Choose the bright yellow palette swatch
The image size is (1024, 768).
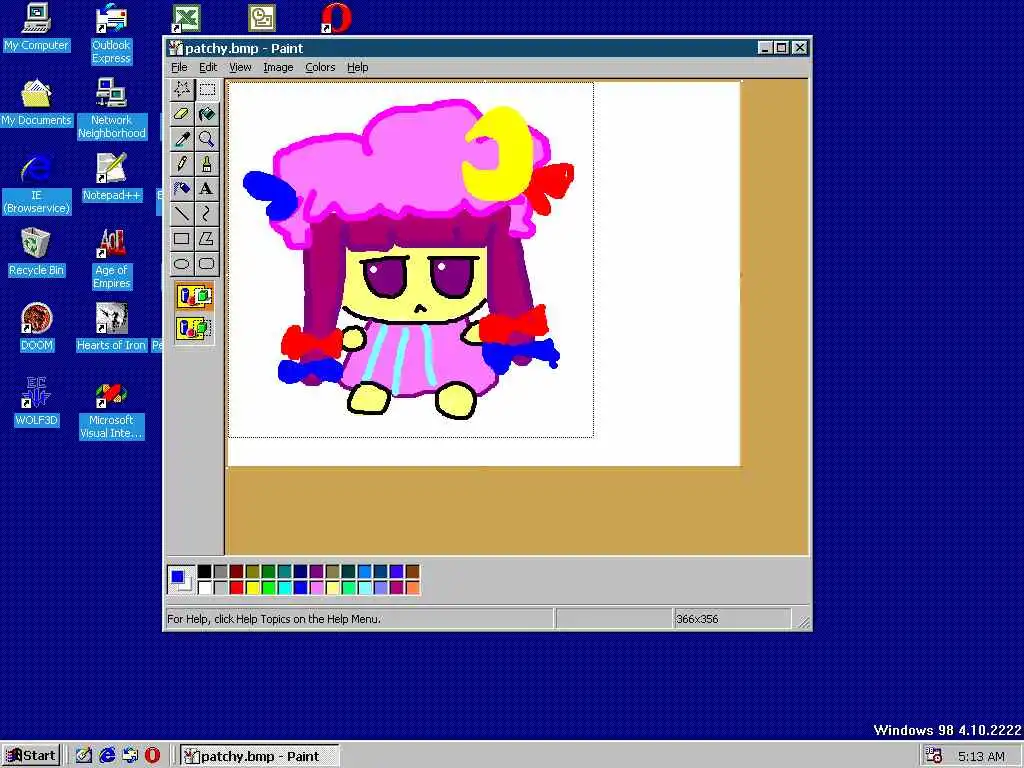coord(253,588)
